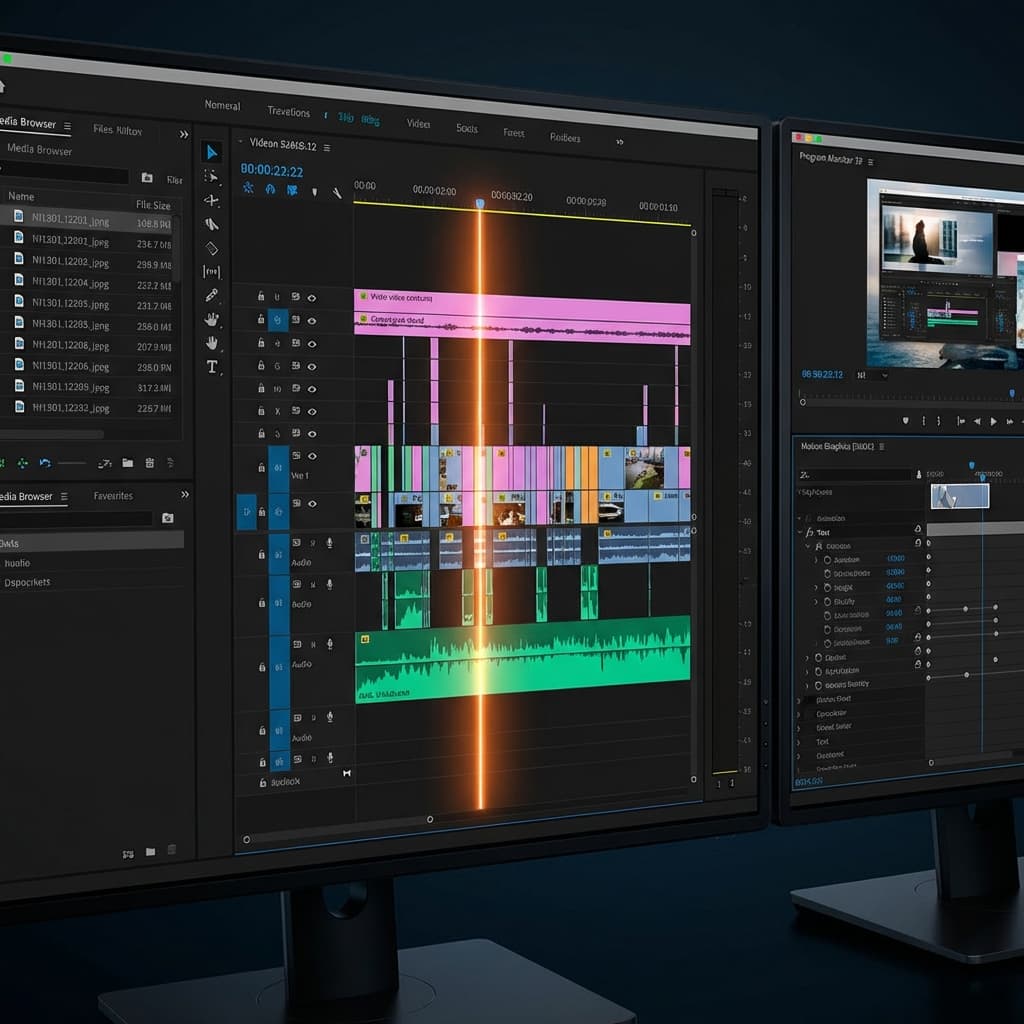
Task: Click the new folder icon beside search
Action: click(x=147, y=178)
